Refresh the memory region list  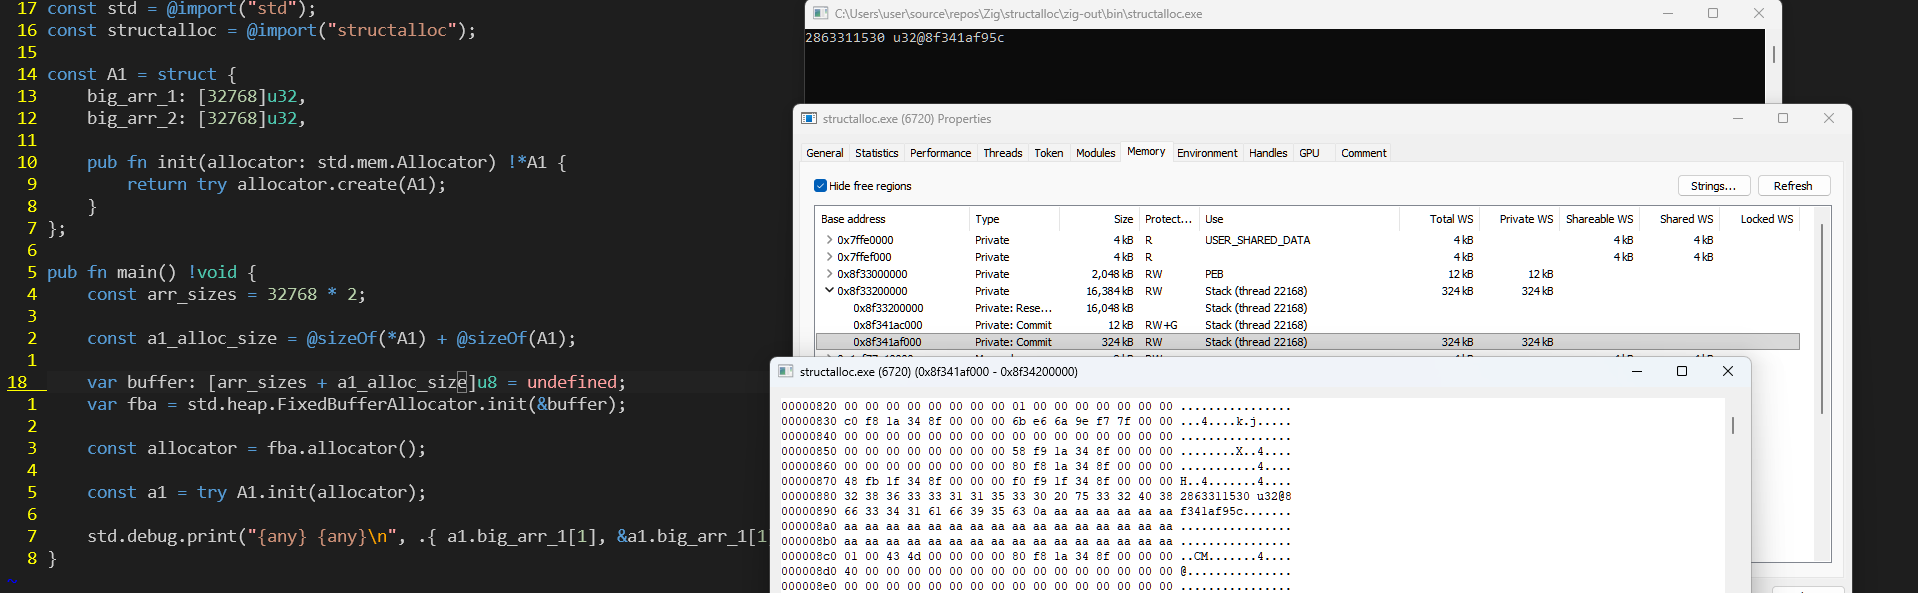click(x=1793, y=186)
